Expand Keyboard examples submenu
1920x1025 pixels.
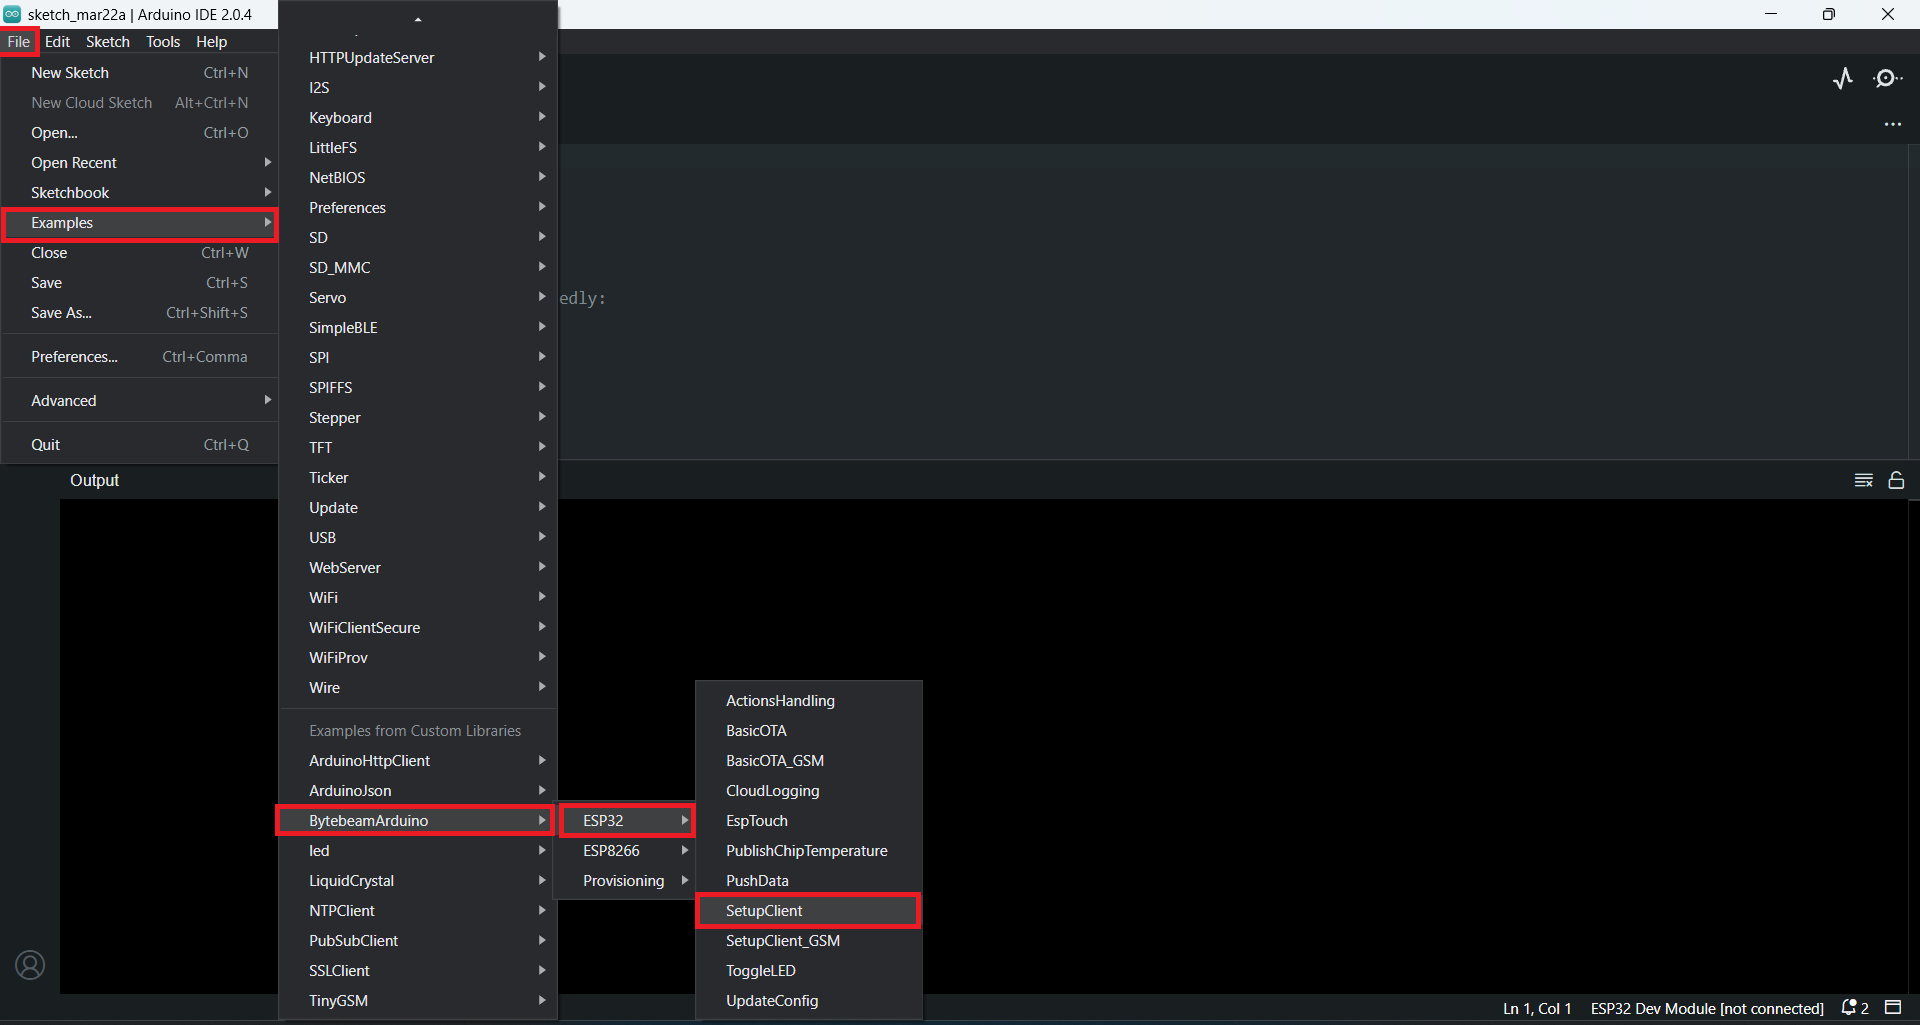click(417, 118)
